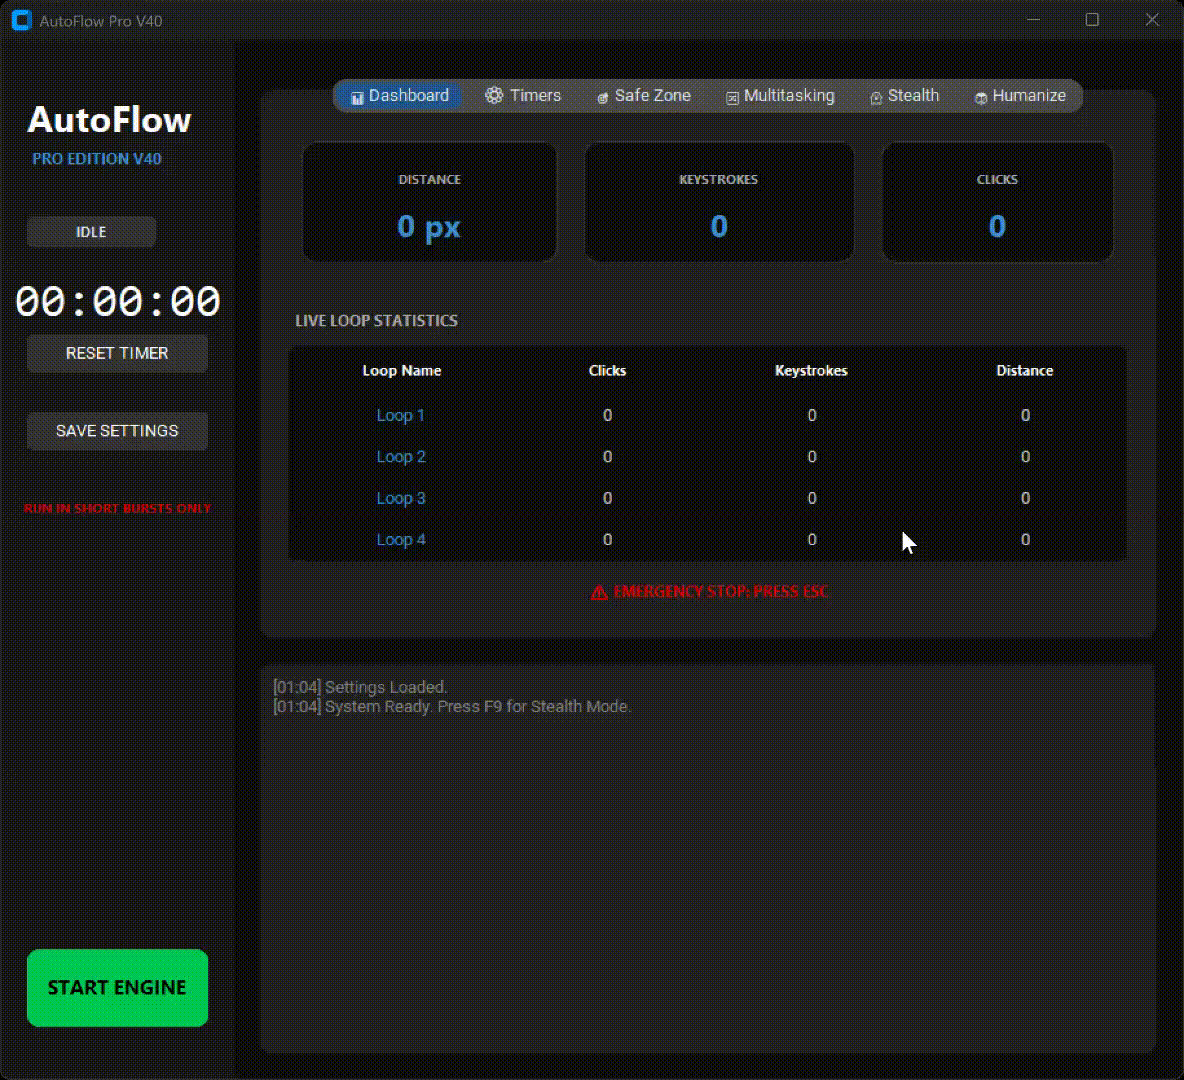Toggle the IDLE status indicator
The height and width of the screenshot is (1080, 1184).
coord(91,232)
